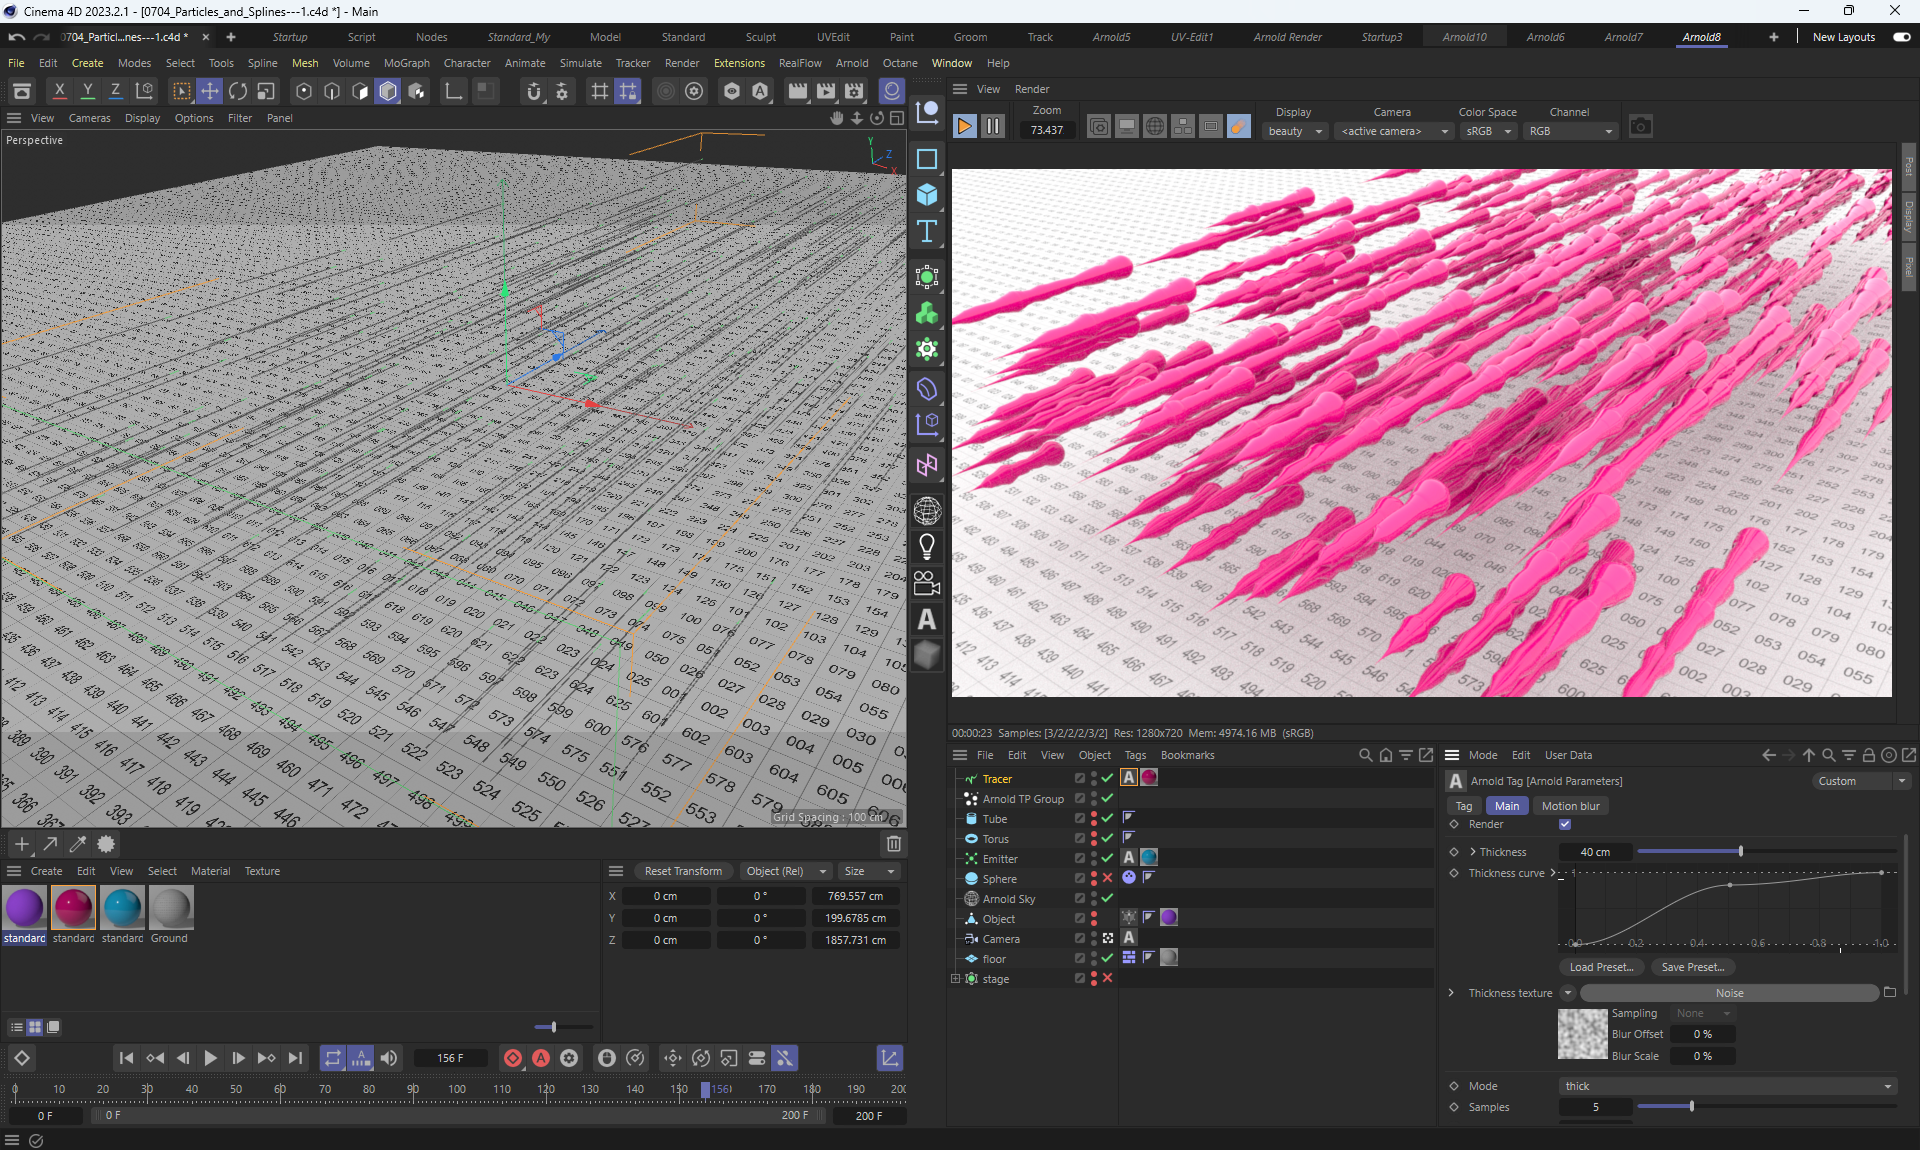Adjust the Thickness slider handle

click(x=1741, y=852)
